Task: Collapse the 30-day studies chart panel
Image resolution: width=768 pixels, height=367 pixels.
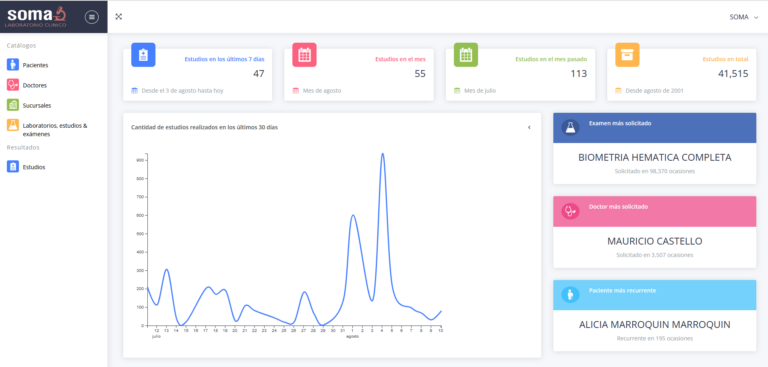Action: tap(529, 127)
